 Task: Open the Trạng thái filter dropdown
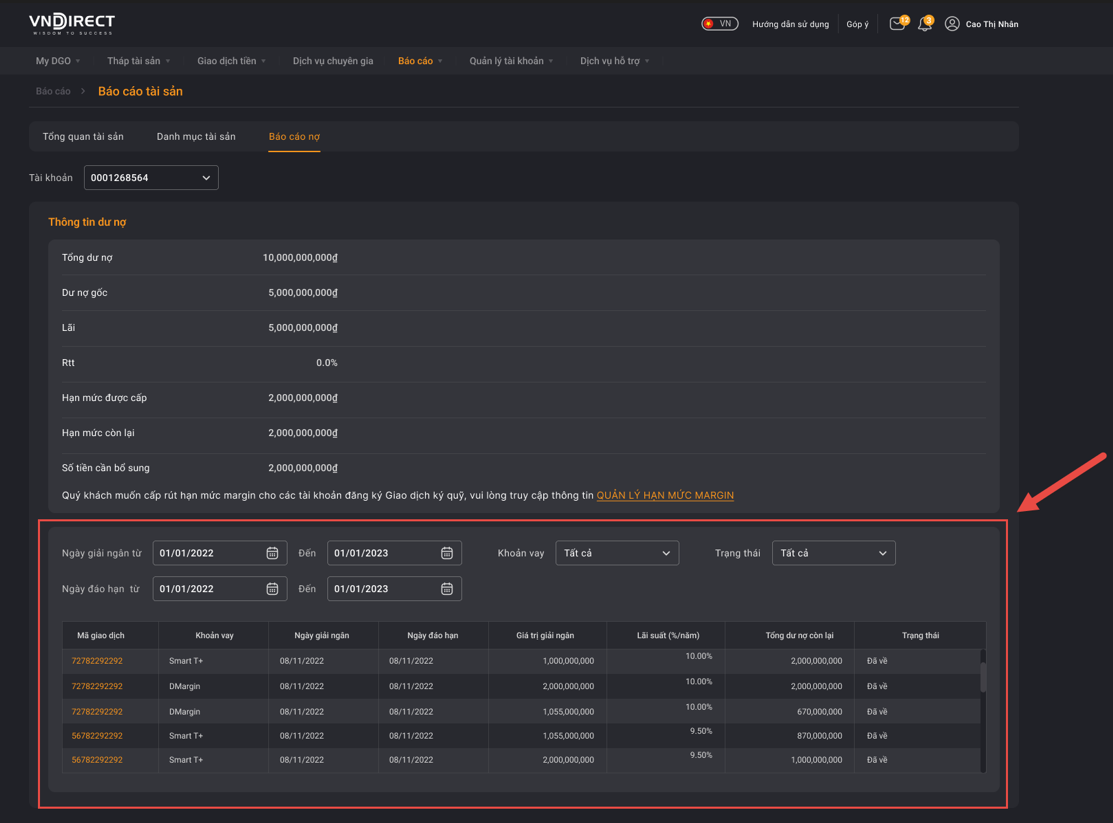(x=833, y=553)
